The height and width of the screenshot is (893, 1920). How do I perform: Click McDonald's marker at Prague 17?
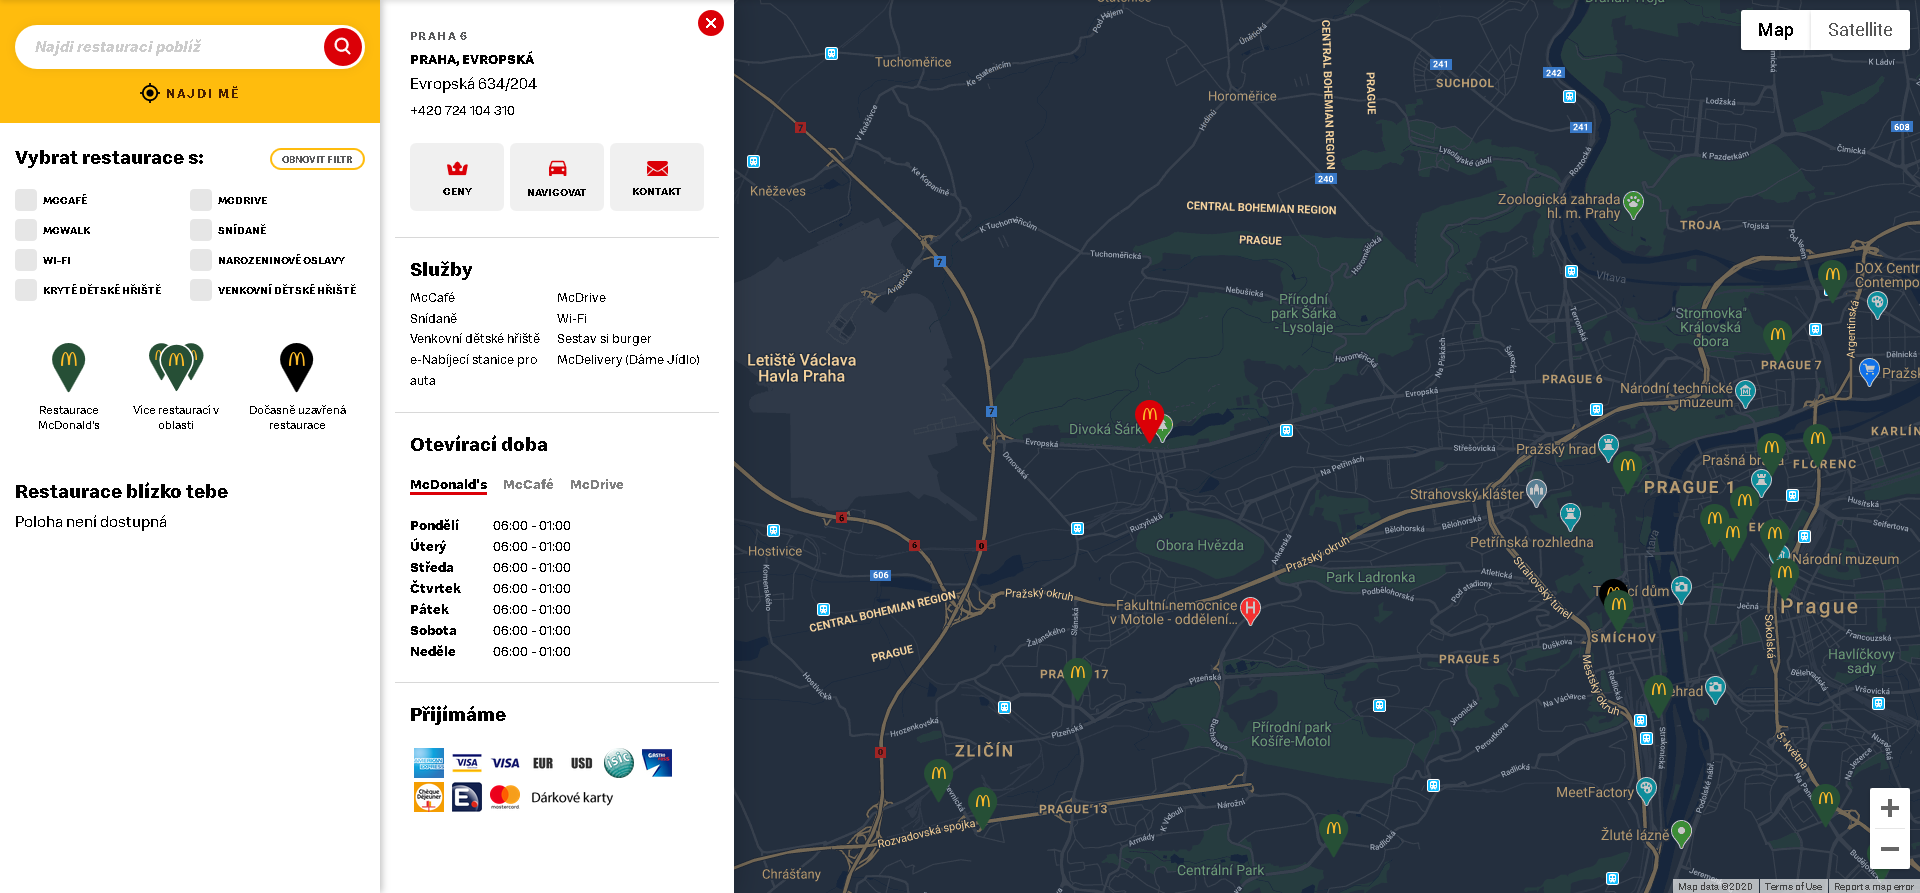[x=1077, y=677]
